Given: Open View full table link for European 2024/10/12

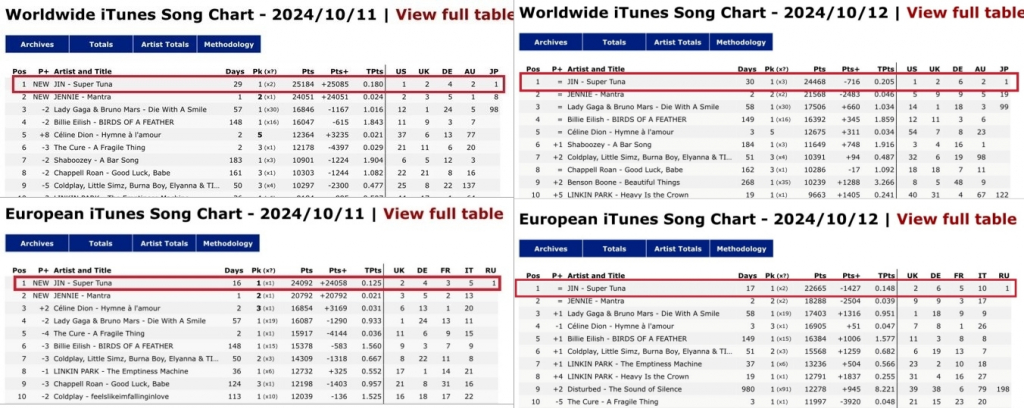Looking at the screenshot, I should coord(959,219).
